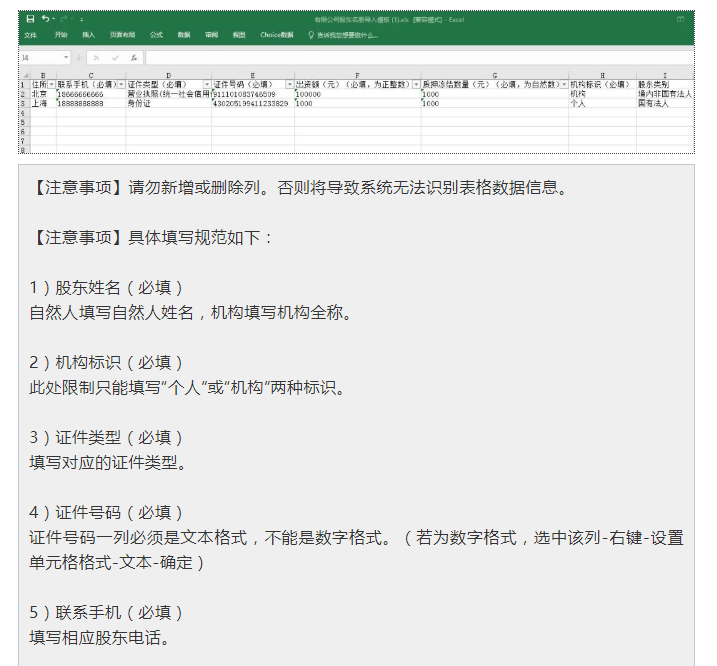The height and width of the screenshot is (666, 717).
Task: Click the Enter checkmark icon in formula bar
Action: [x=115, y=58]
